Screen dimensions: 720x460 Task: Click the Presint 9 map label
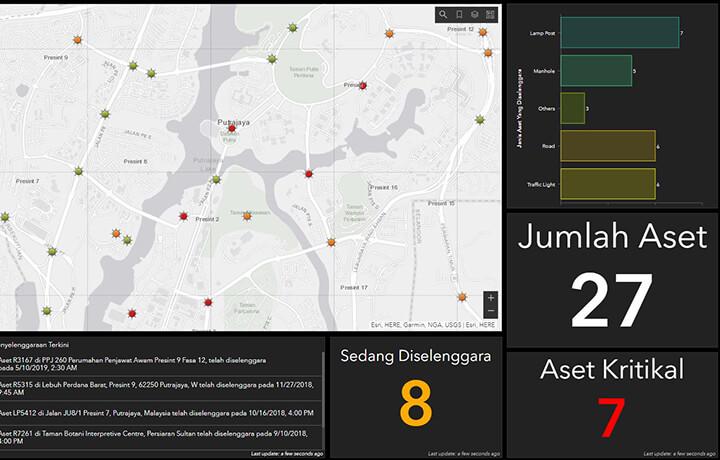tap(56, 57)
